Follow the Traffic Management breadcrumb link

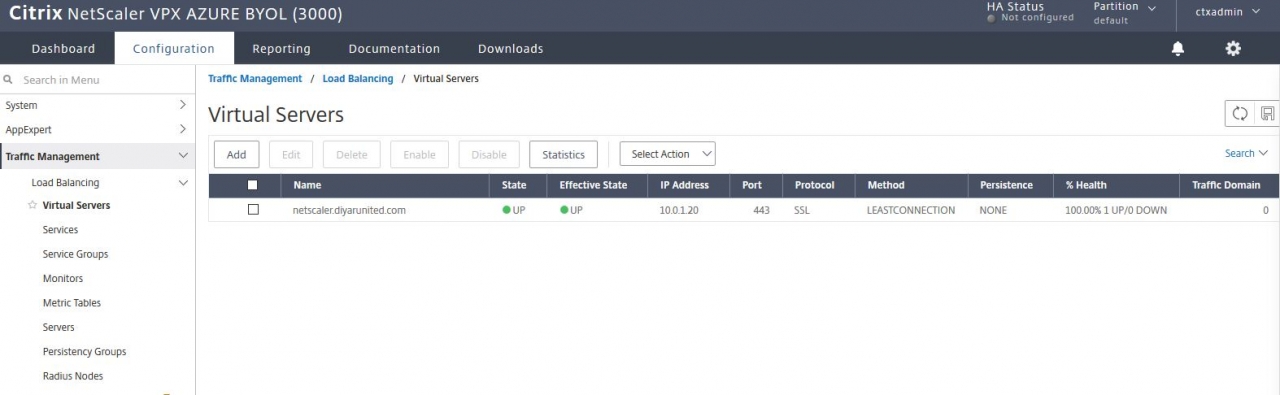(255, 78)
